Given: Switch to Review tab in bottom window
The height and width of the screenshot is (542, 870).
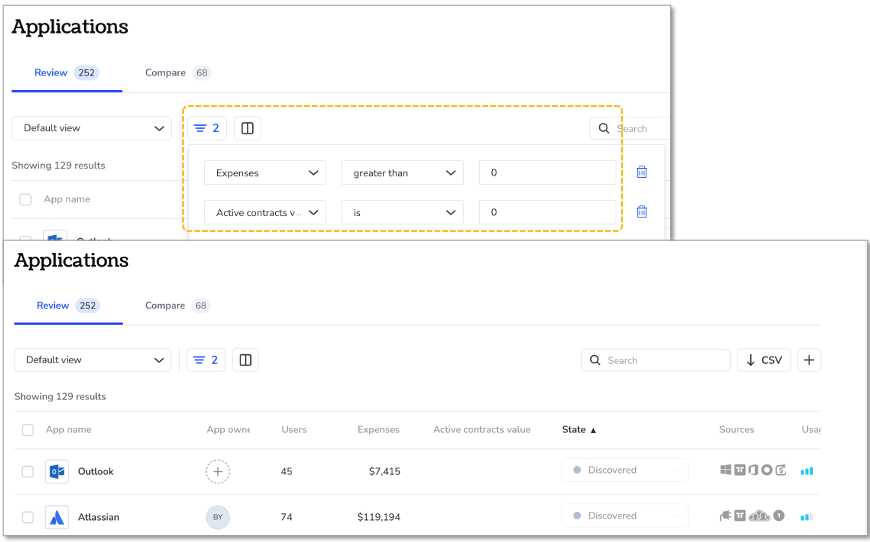Looking at the screenshot, I should [68, 306].
